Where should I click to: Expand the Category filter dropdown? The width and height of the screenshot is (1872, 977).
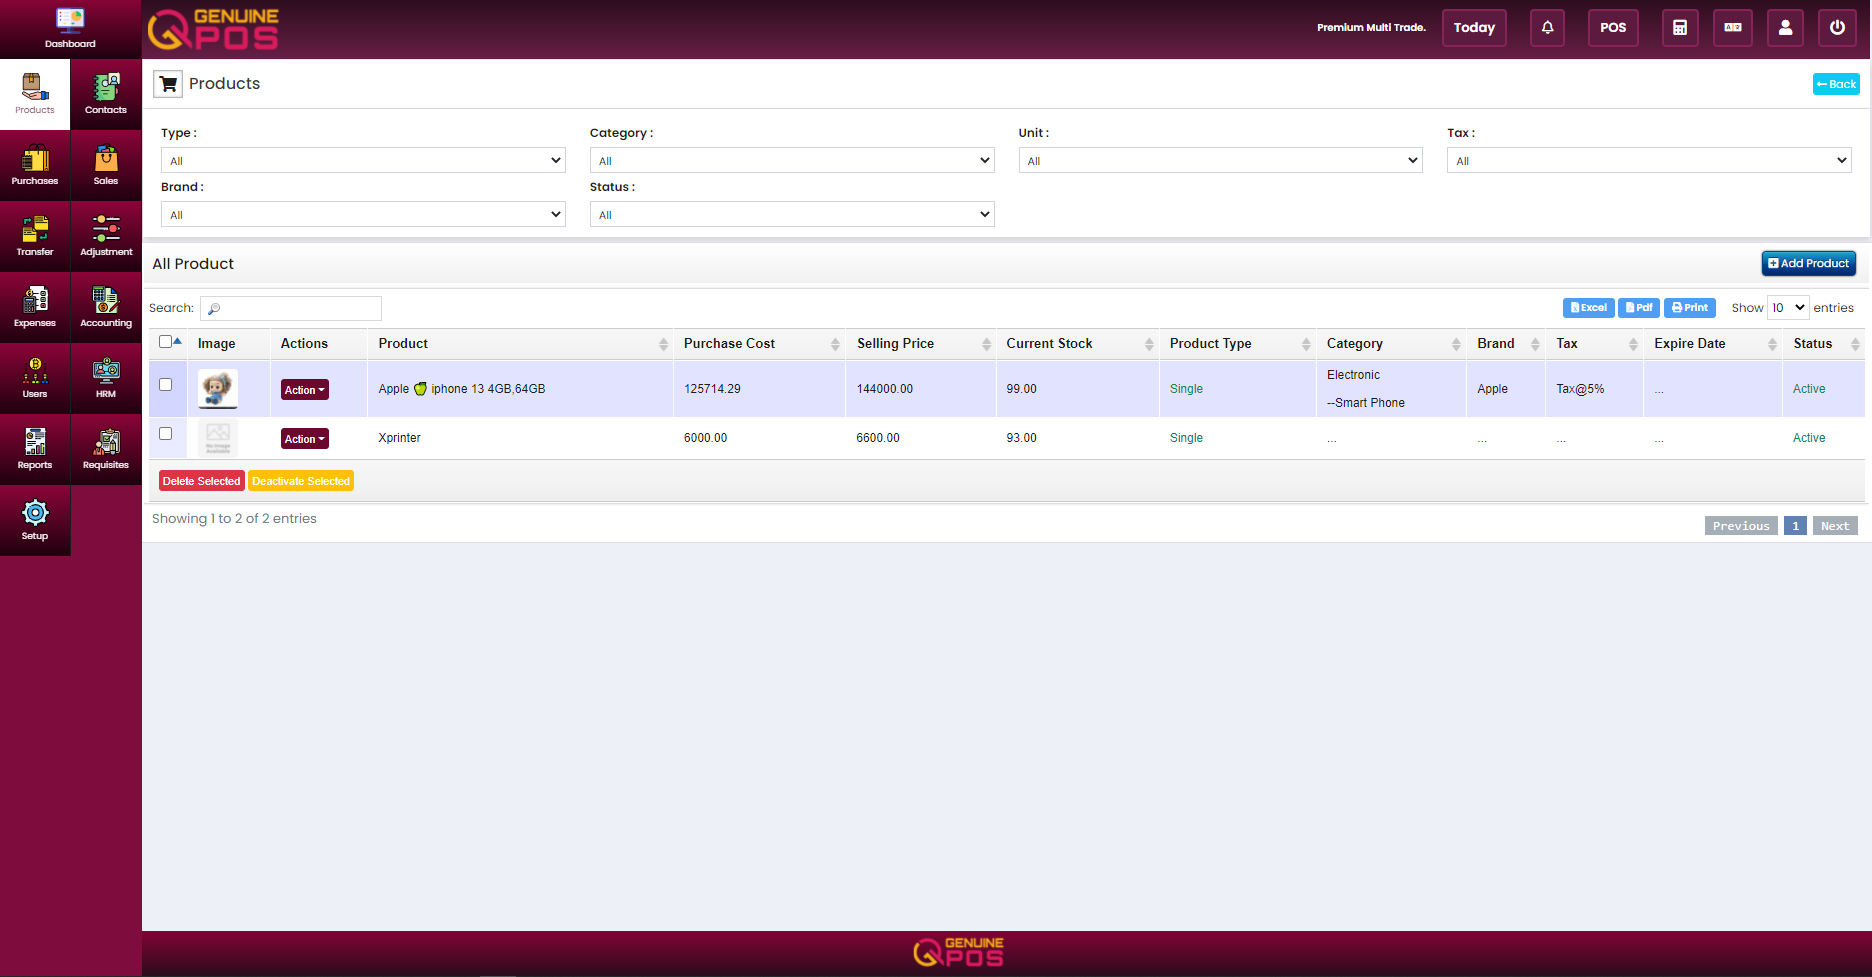792,160
